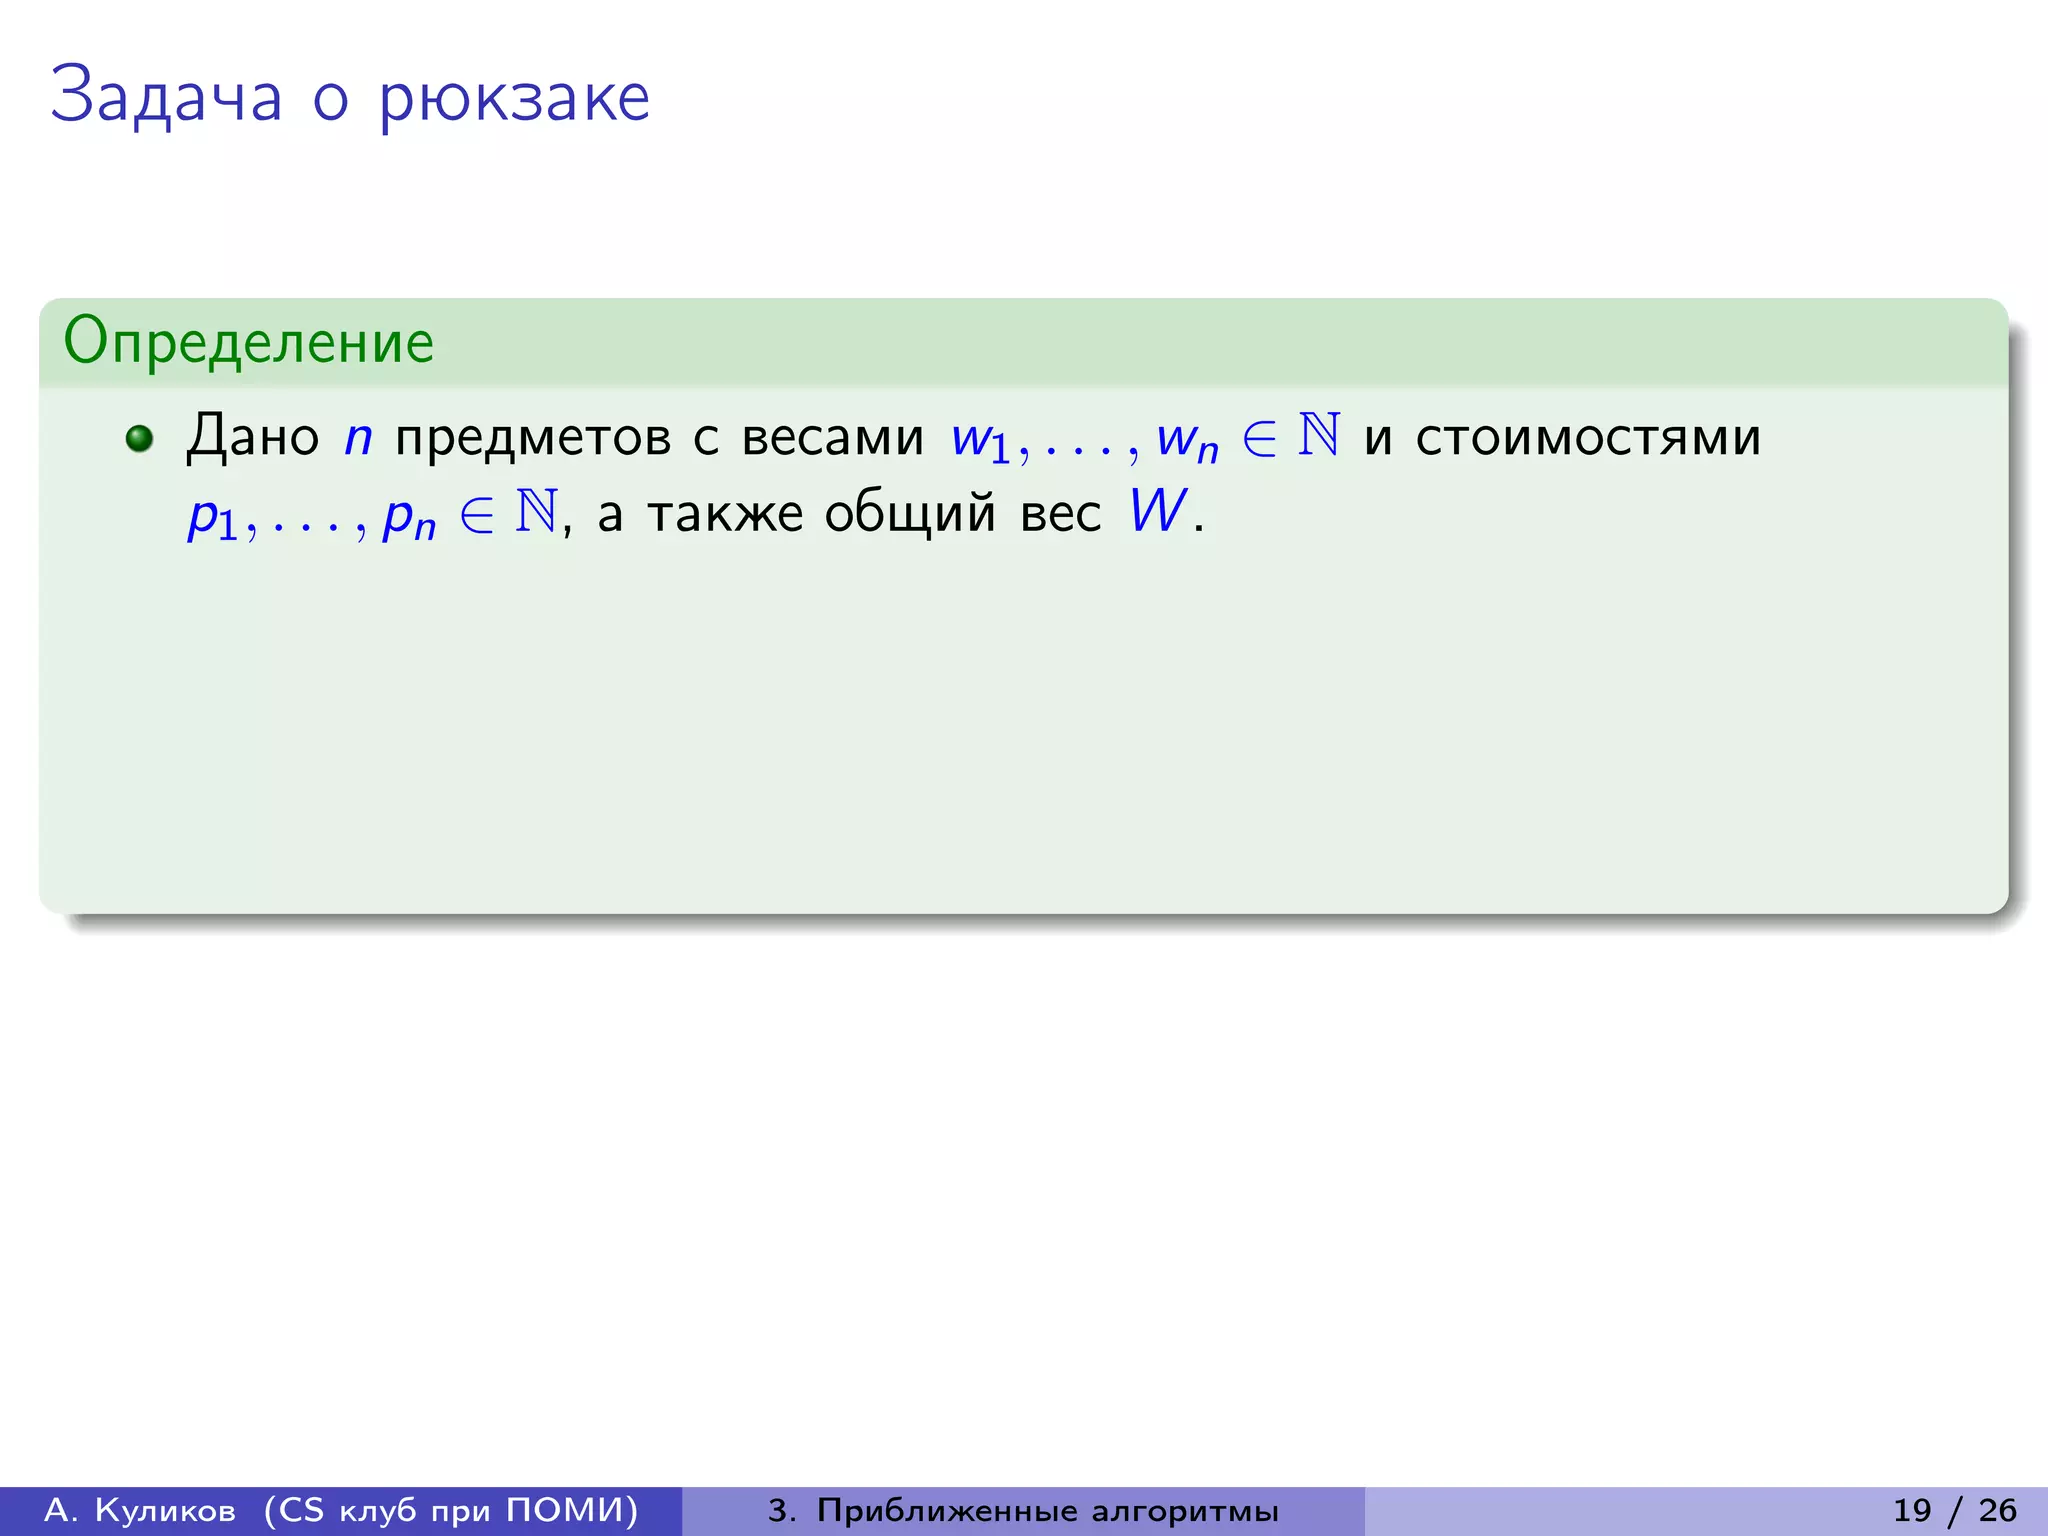Click the "Определение" block heading
The height and width of the screenshot is (1536, 2048).
pos(248,342)
